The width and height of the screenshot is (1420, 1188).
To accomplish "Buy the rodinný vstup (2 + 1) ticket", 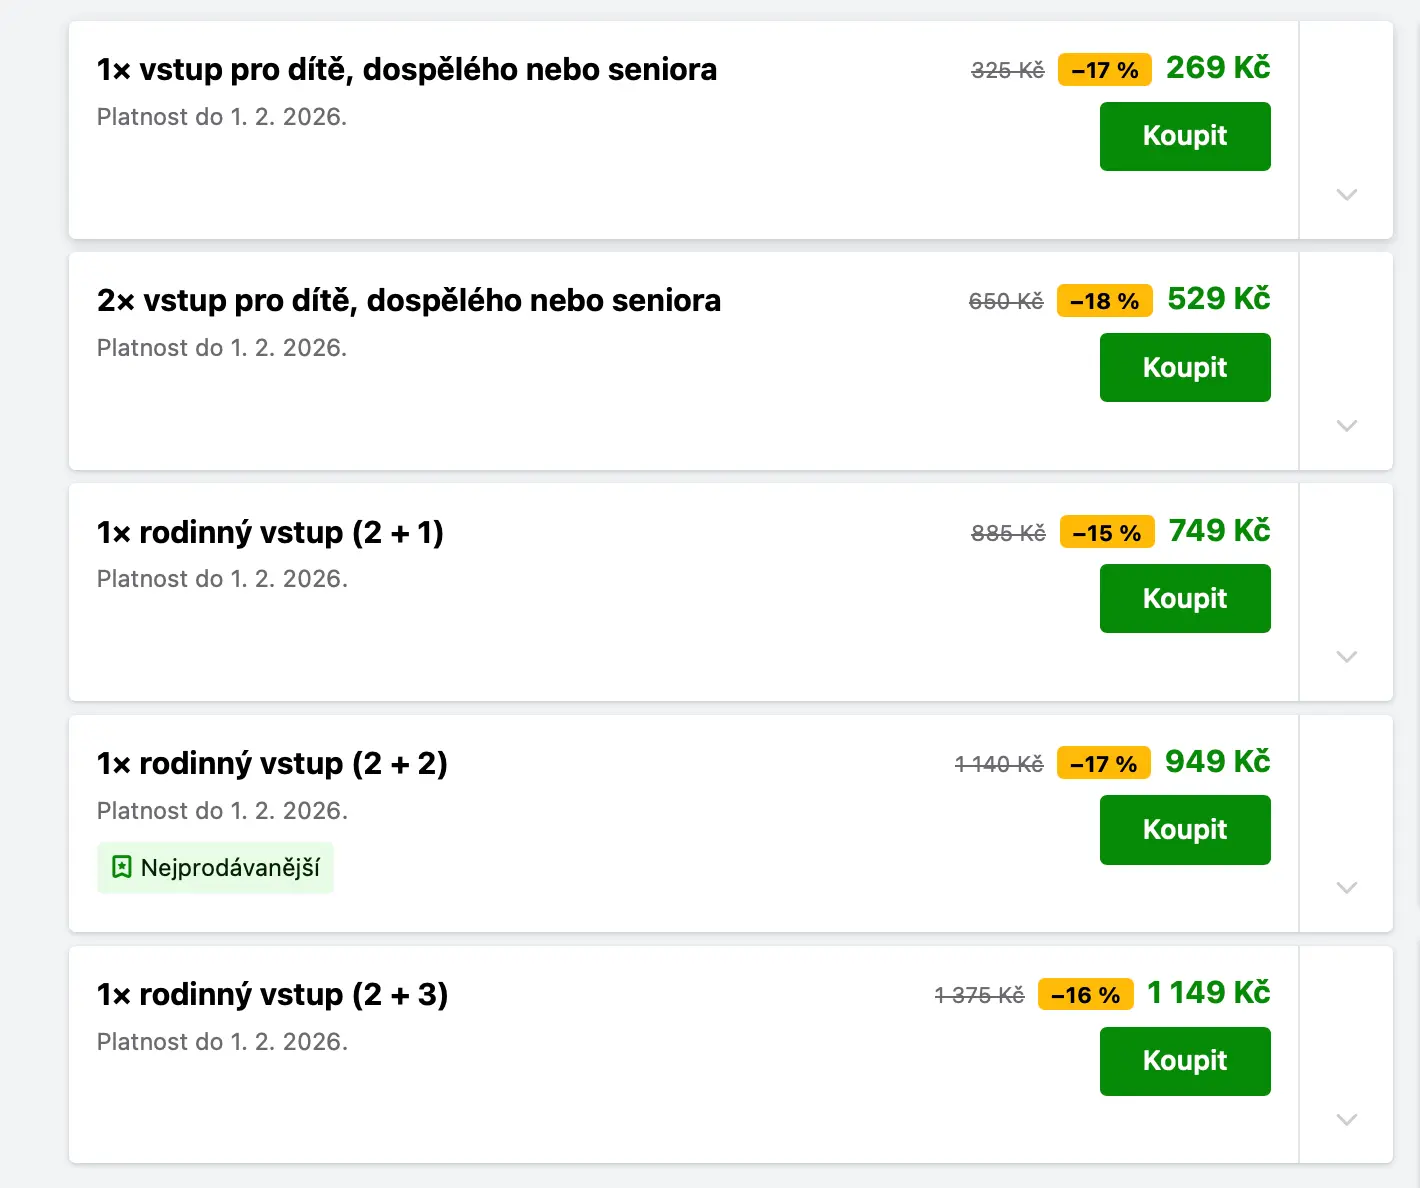I will click(x=1185, y=598).
